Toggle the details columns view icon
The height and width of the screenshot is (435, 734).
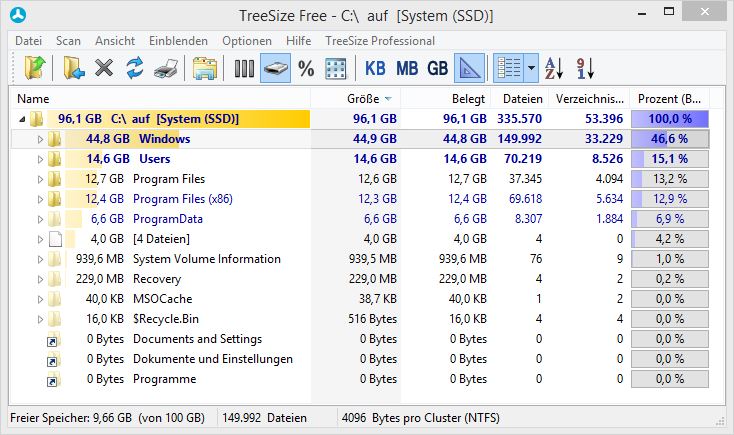tap(508, 68)
